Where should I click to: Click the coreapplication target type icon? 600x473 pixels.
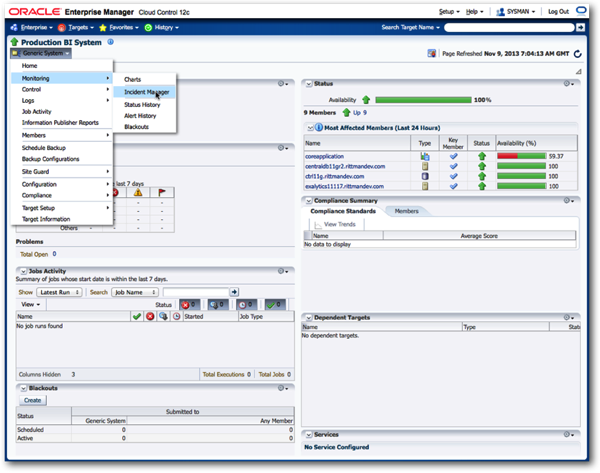425,156
